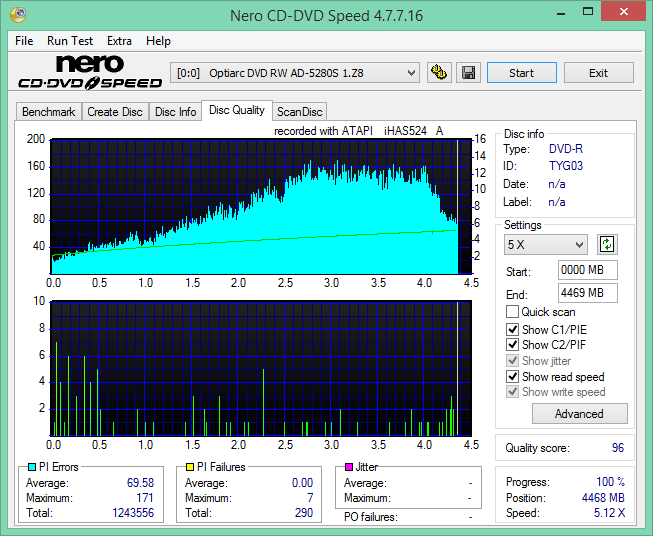Click the PI Errors total 1243556
This screenshot has width=653, height=536.
[x=133, y=512]
